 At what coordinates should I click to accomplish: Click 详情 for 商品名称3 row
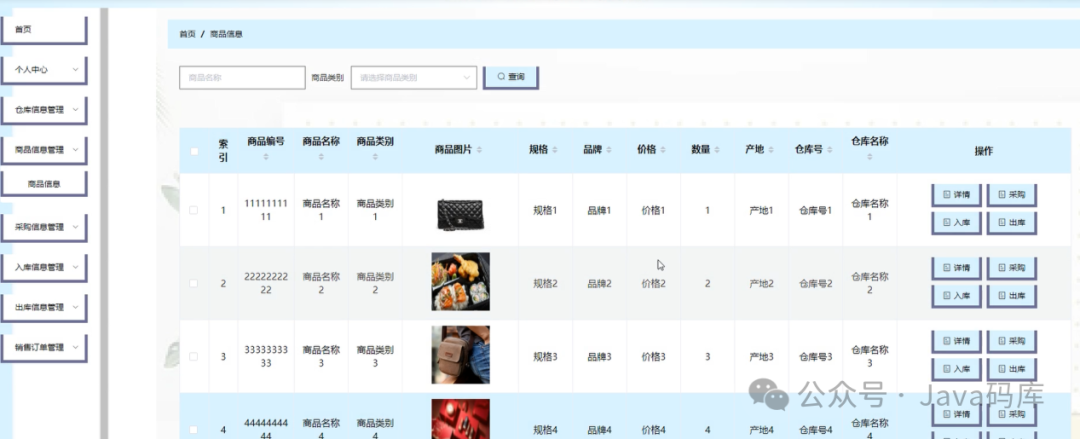click(957, 341)
